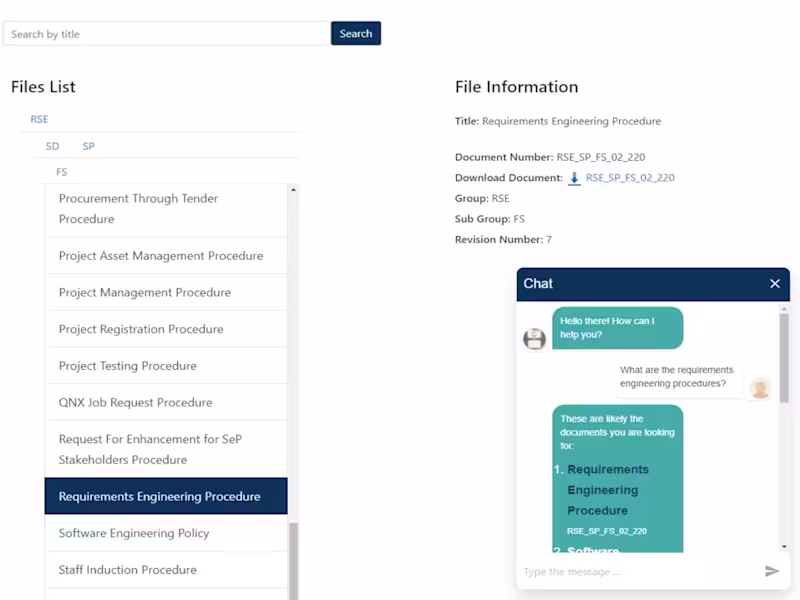This screenshot has width=800, height=600.
Task: Open Software Engineering Policy
Action: pos(166,533)
